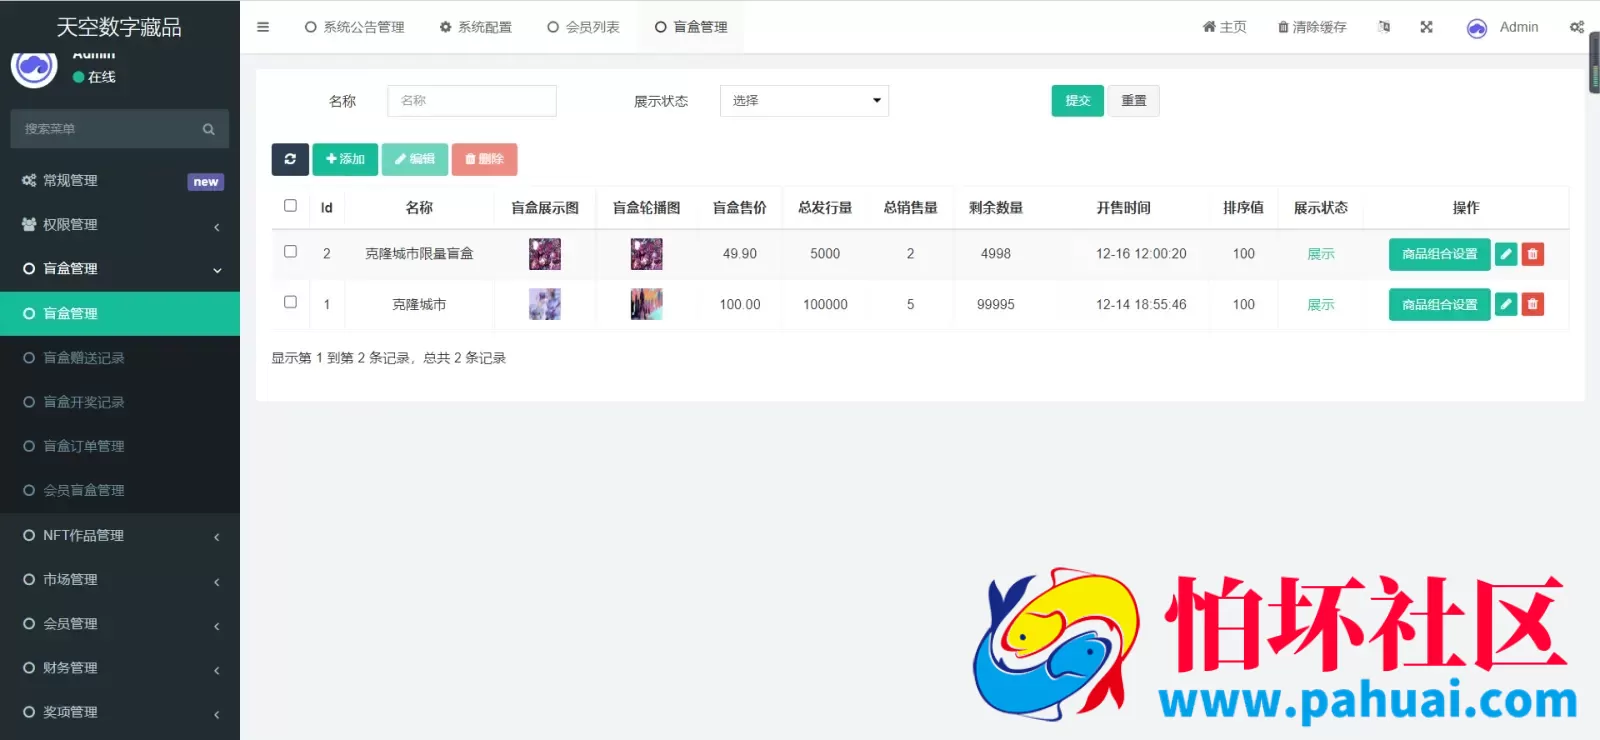Image resolution: width=1600 pixels, height=740 pixels.
Task: Click 展示 status in row Id 1
Action: tap(1320, 304)
